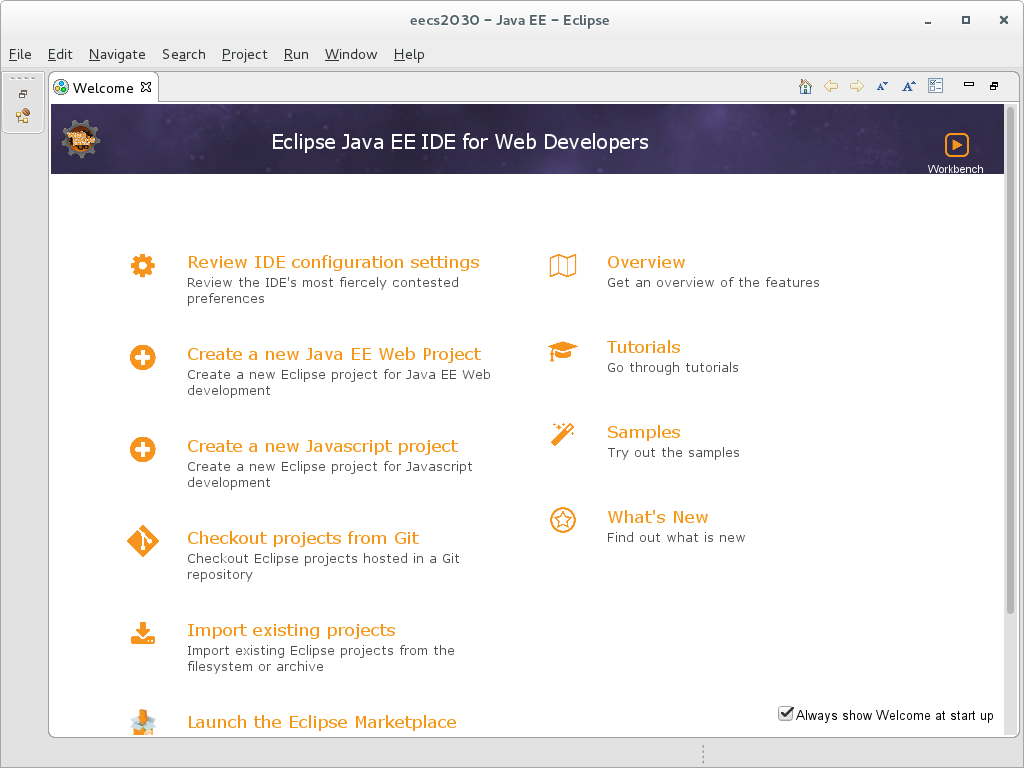Open the hierarchy view icon in left sidebar
The image size is (1024, 768).
coord(23,116)
